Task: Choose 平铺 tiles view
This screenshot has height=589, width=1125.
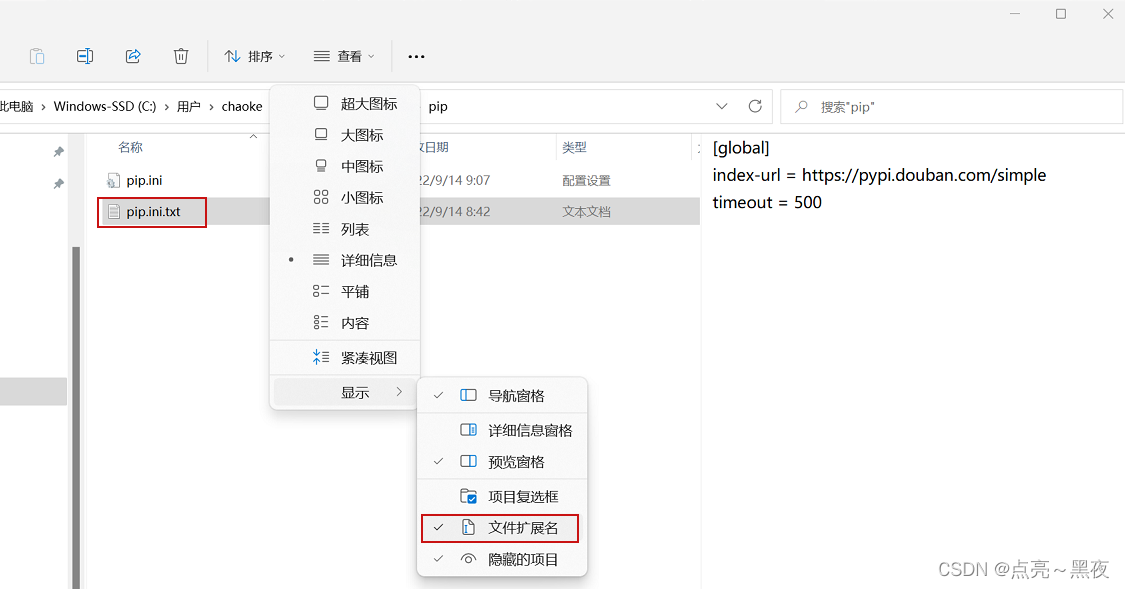Action: [345, 291]
